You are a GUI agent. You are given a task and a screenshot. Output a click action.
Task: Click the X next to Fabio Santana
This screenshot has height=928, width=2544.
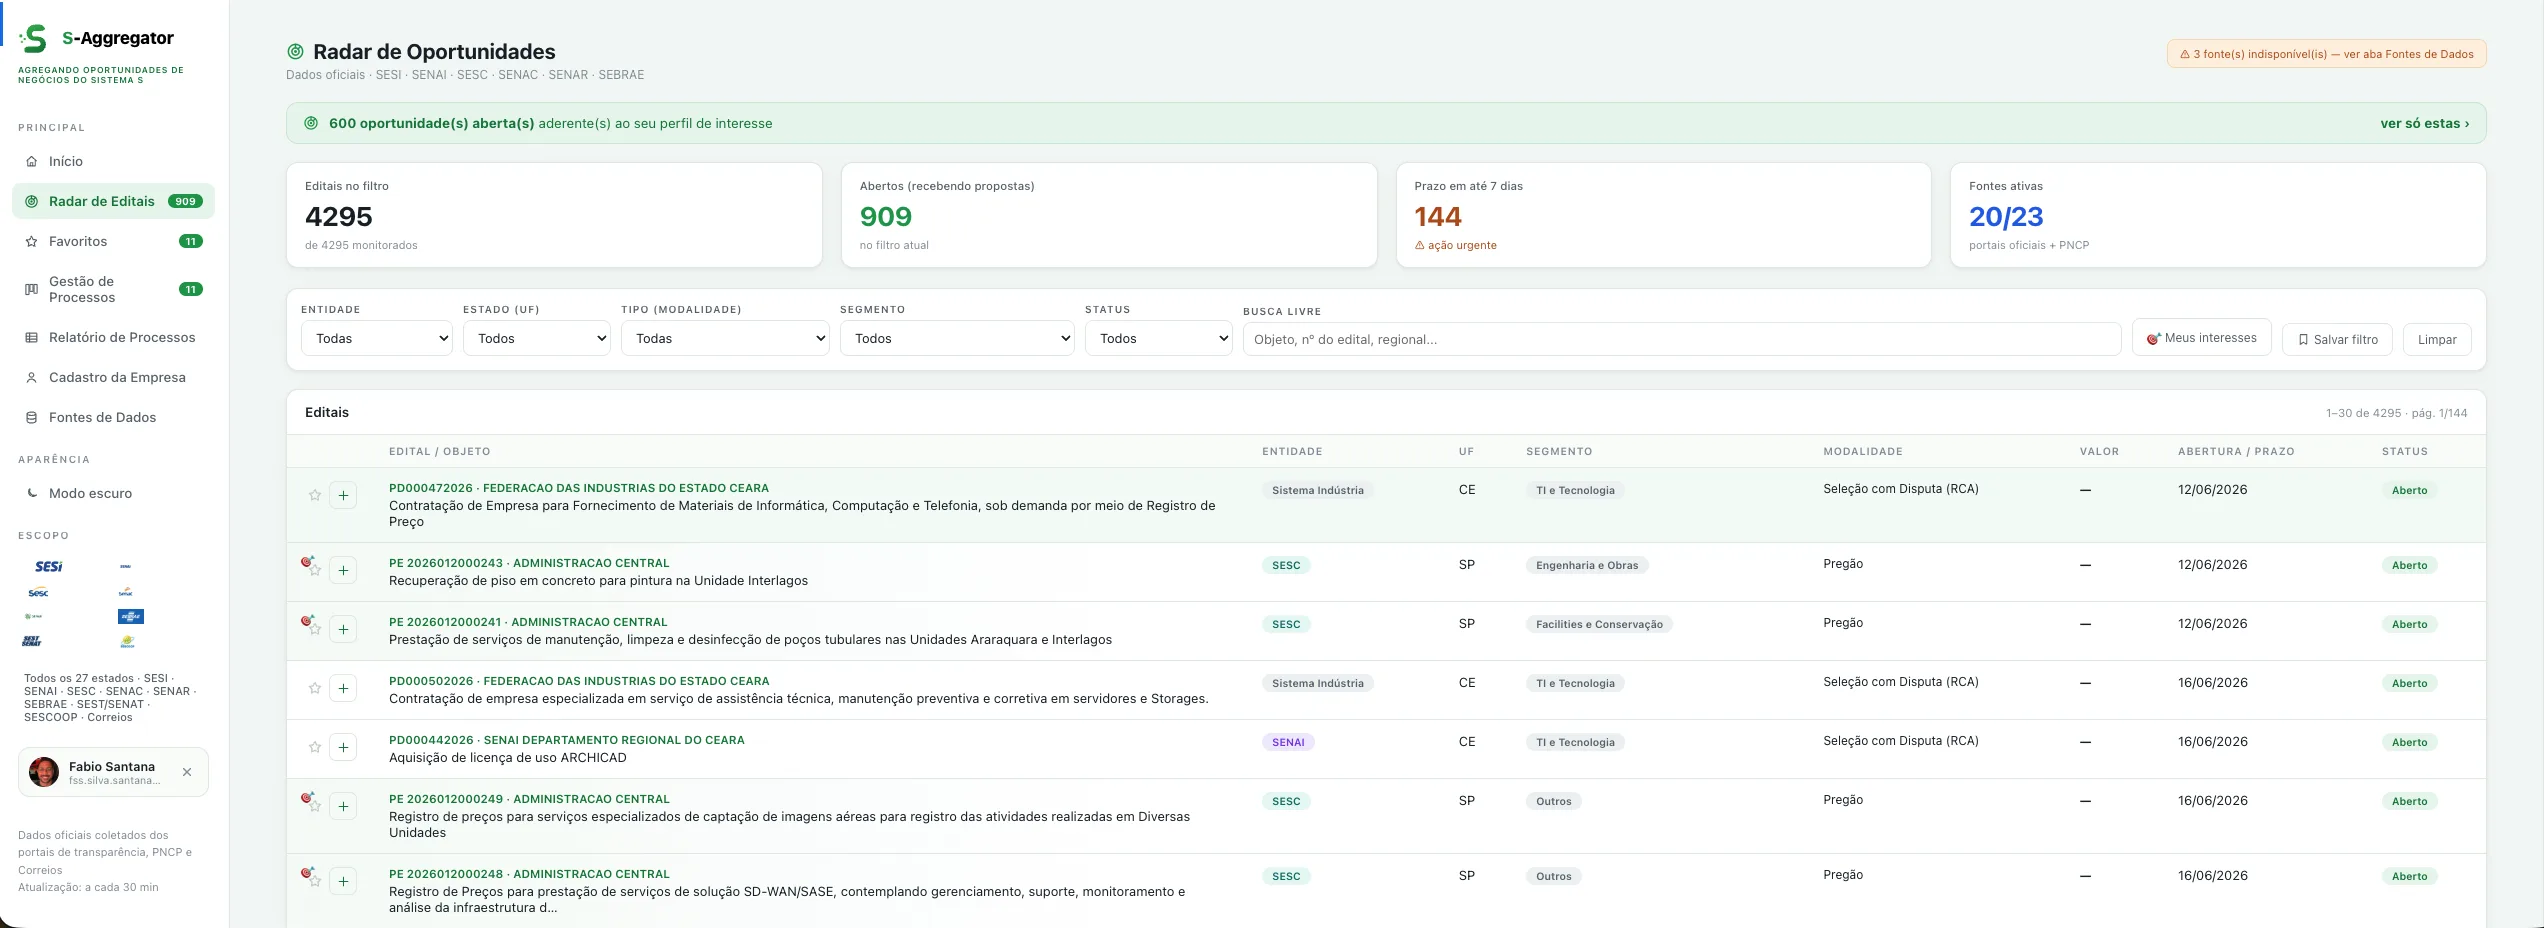(x=187, y=772)
